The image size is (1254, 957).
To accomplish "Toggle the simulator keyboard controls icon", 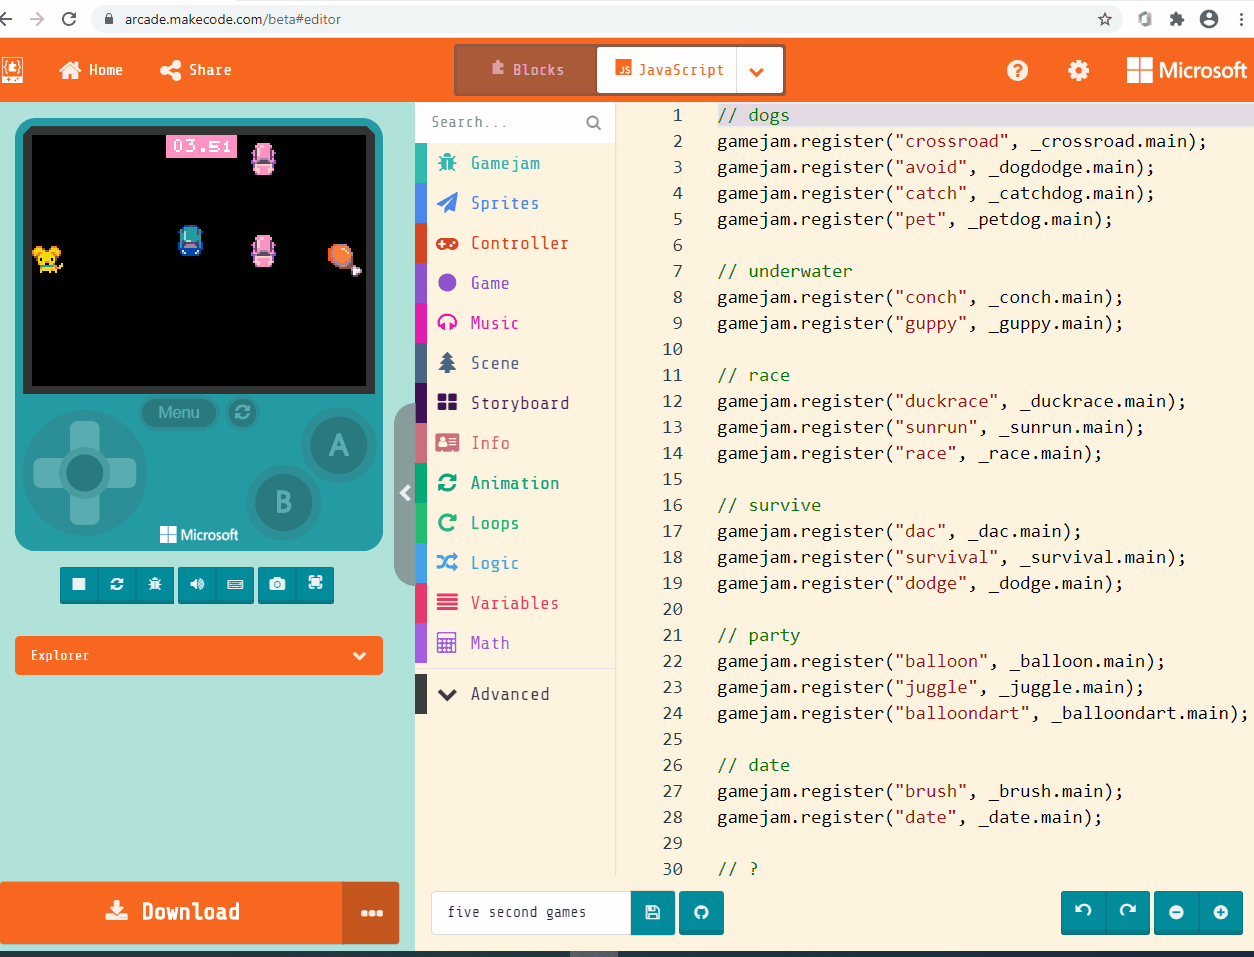I will [x=235, y=584].
